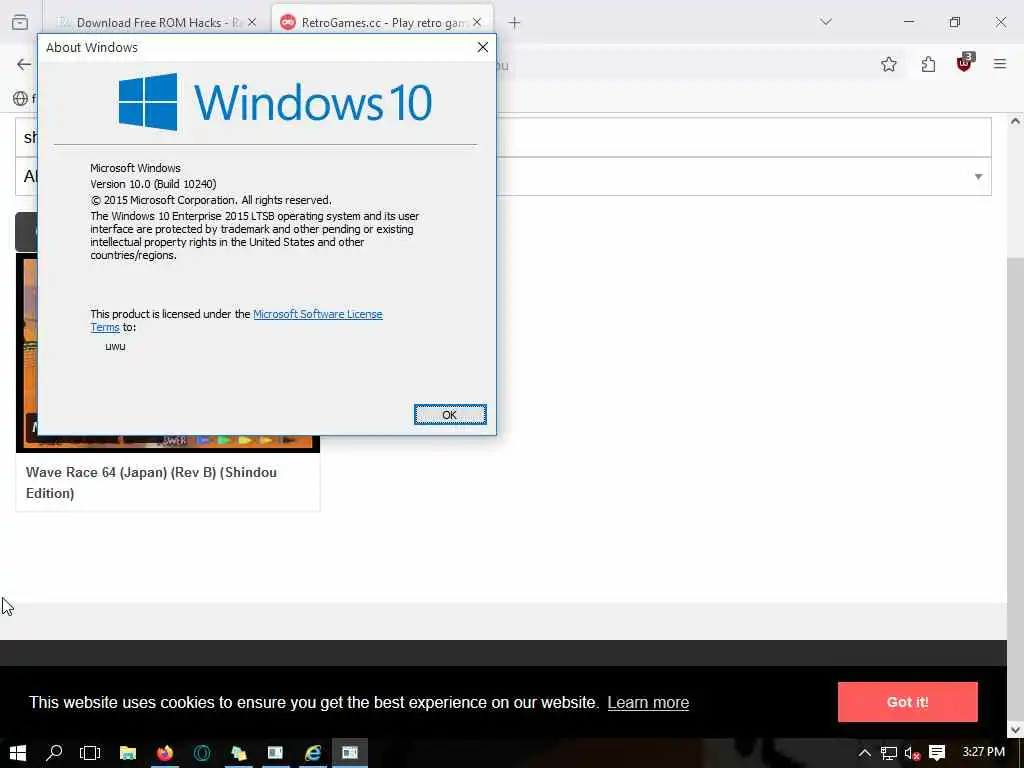Click OK in About Windows dialog
The image size is (1024, 768).
[x=450, y=415]
